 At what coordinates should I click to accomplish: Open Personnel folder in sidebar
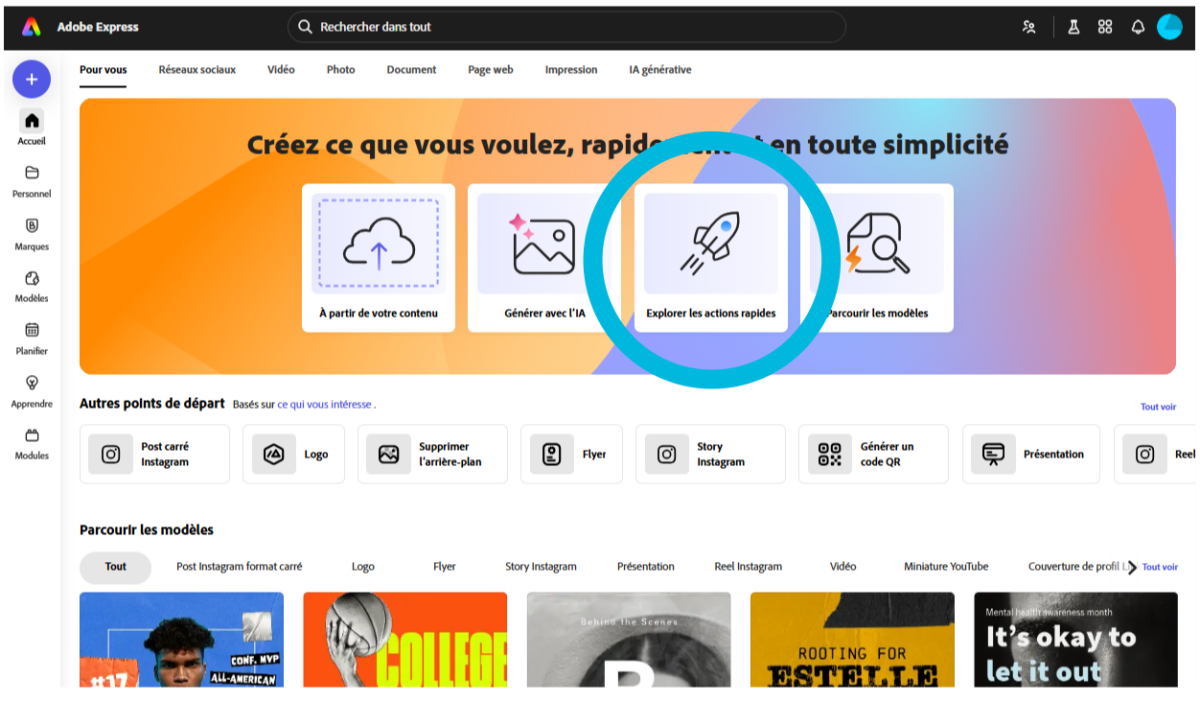point(32,180)
